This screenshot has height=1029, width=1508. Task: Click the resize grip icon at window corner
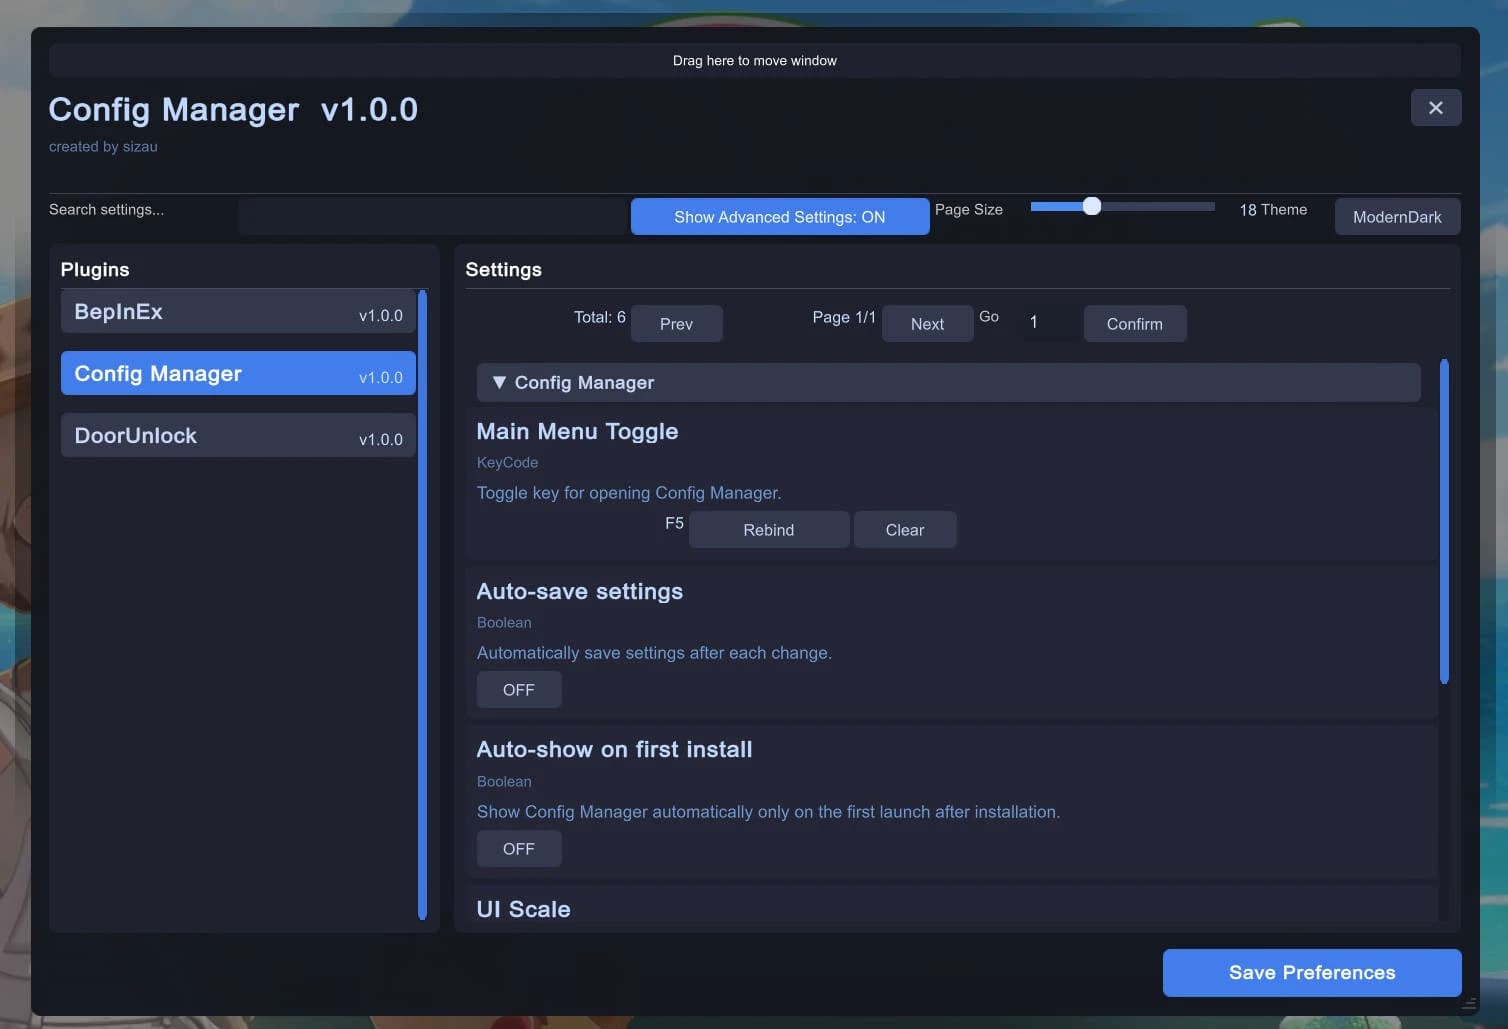click(x=1468, y=1004)
